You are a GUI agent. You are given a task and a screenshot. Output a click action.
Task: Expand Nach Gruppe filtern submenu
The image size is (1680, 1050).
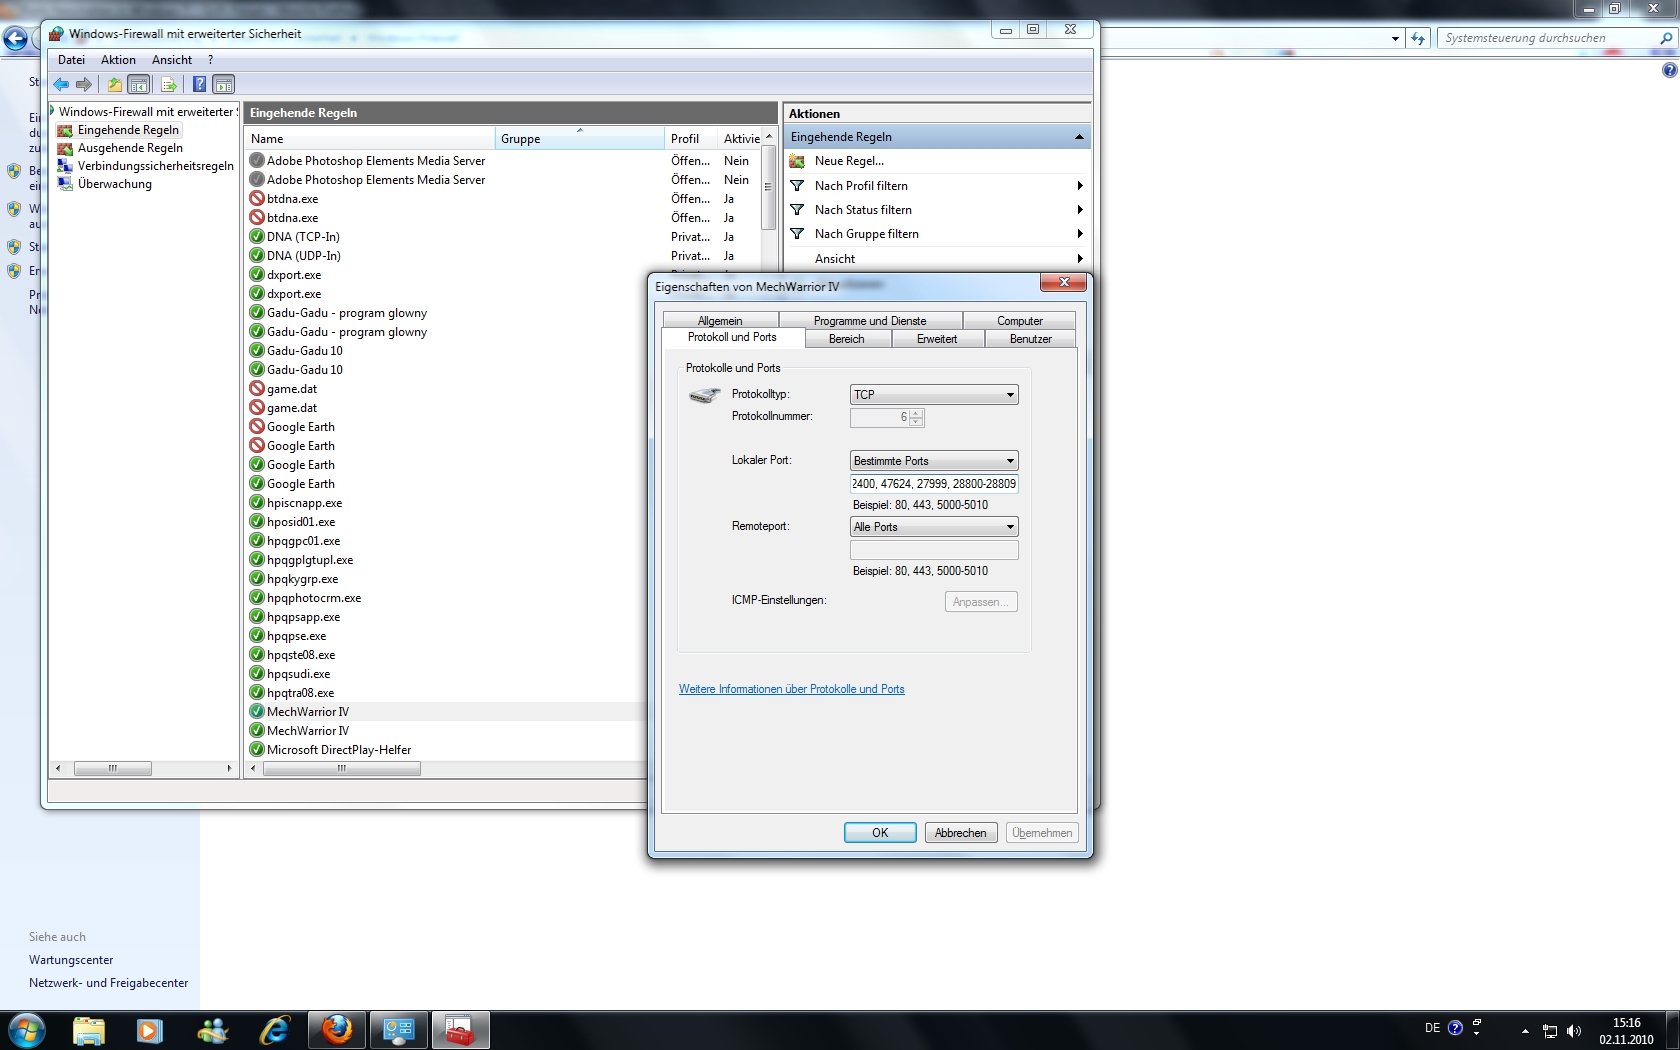[x=1080, y=234]
